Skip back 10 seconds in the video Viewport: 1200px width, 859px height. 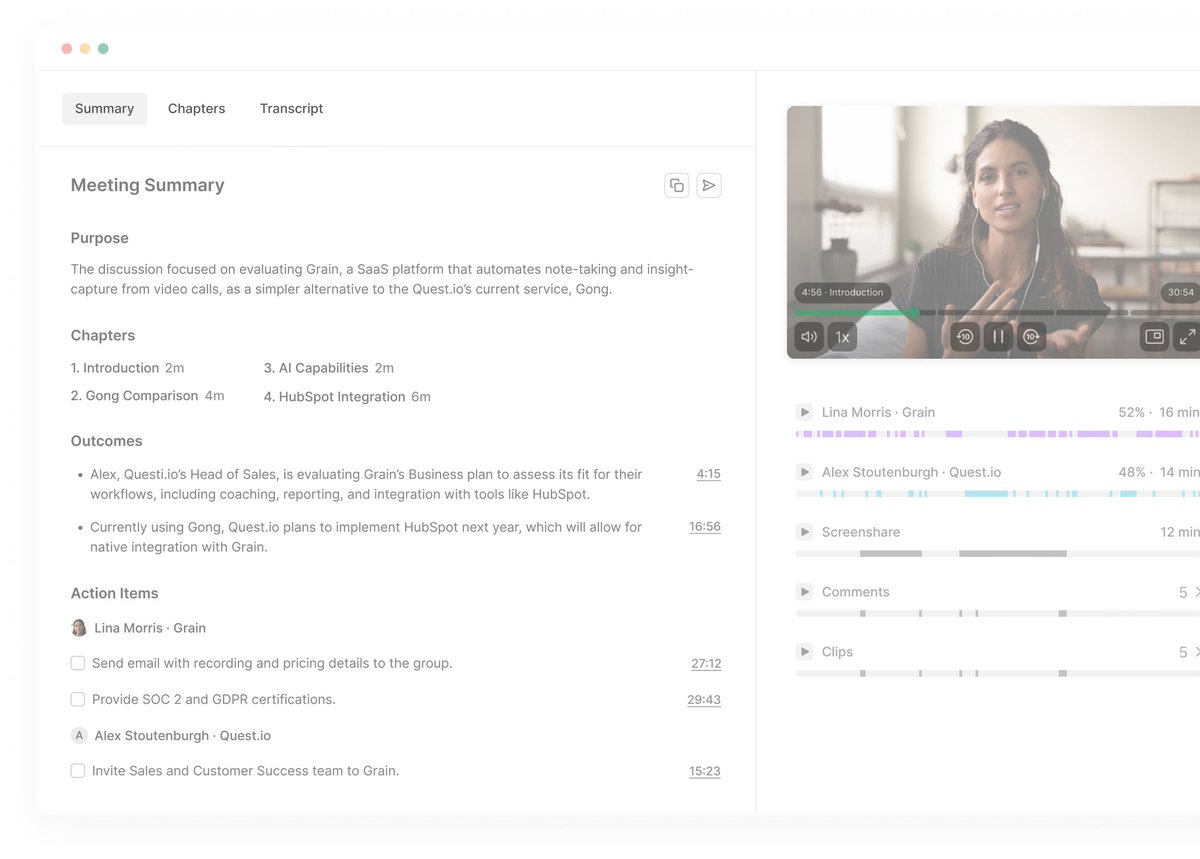tap(964, 337)
